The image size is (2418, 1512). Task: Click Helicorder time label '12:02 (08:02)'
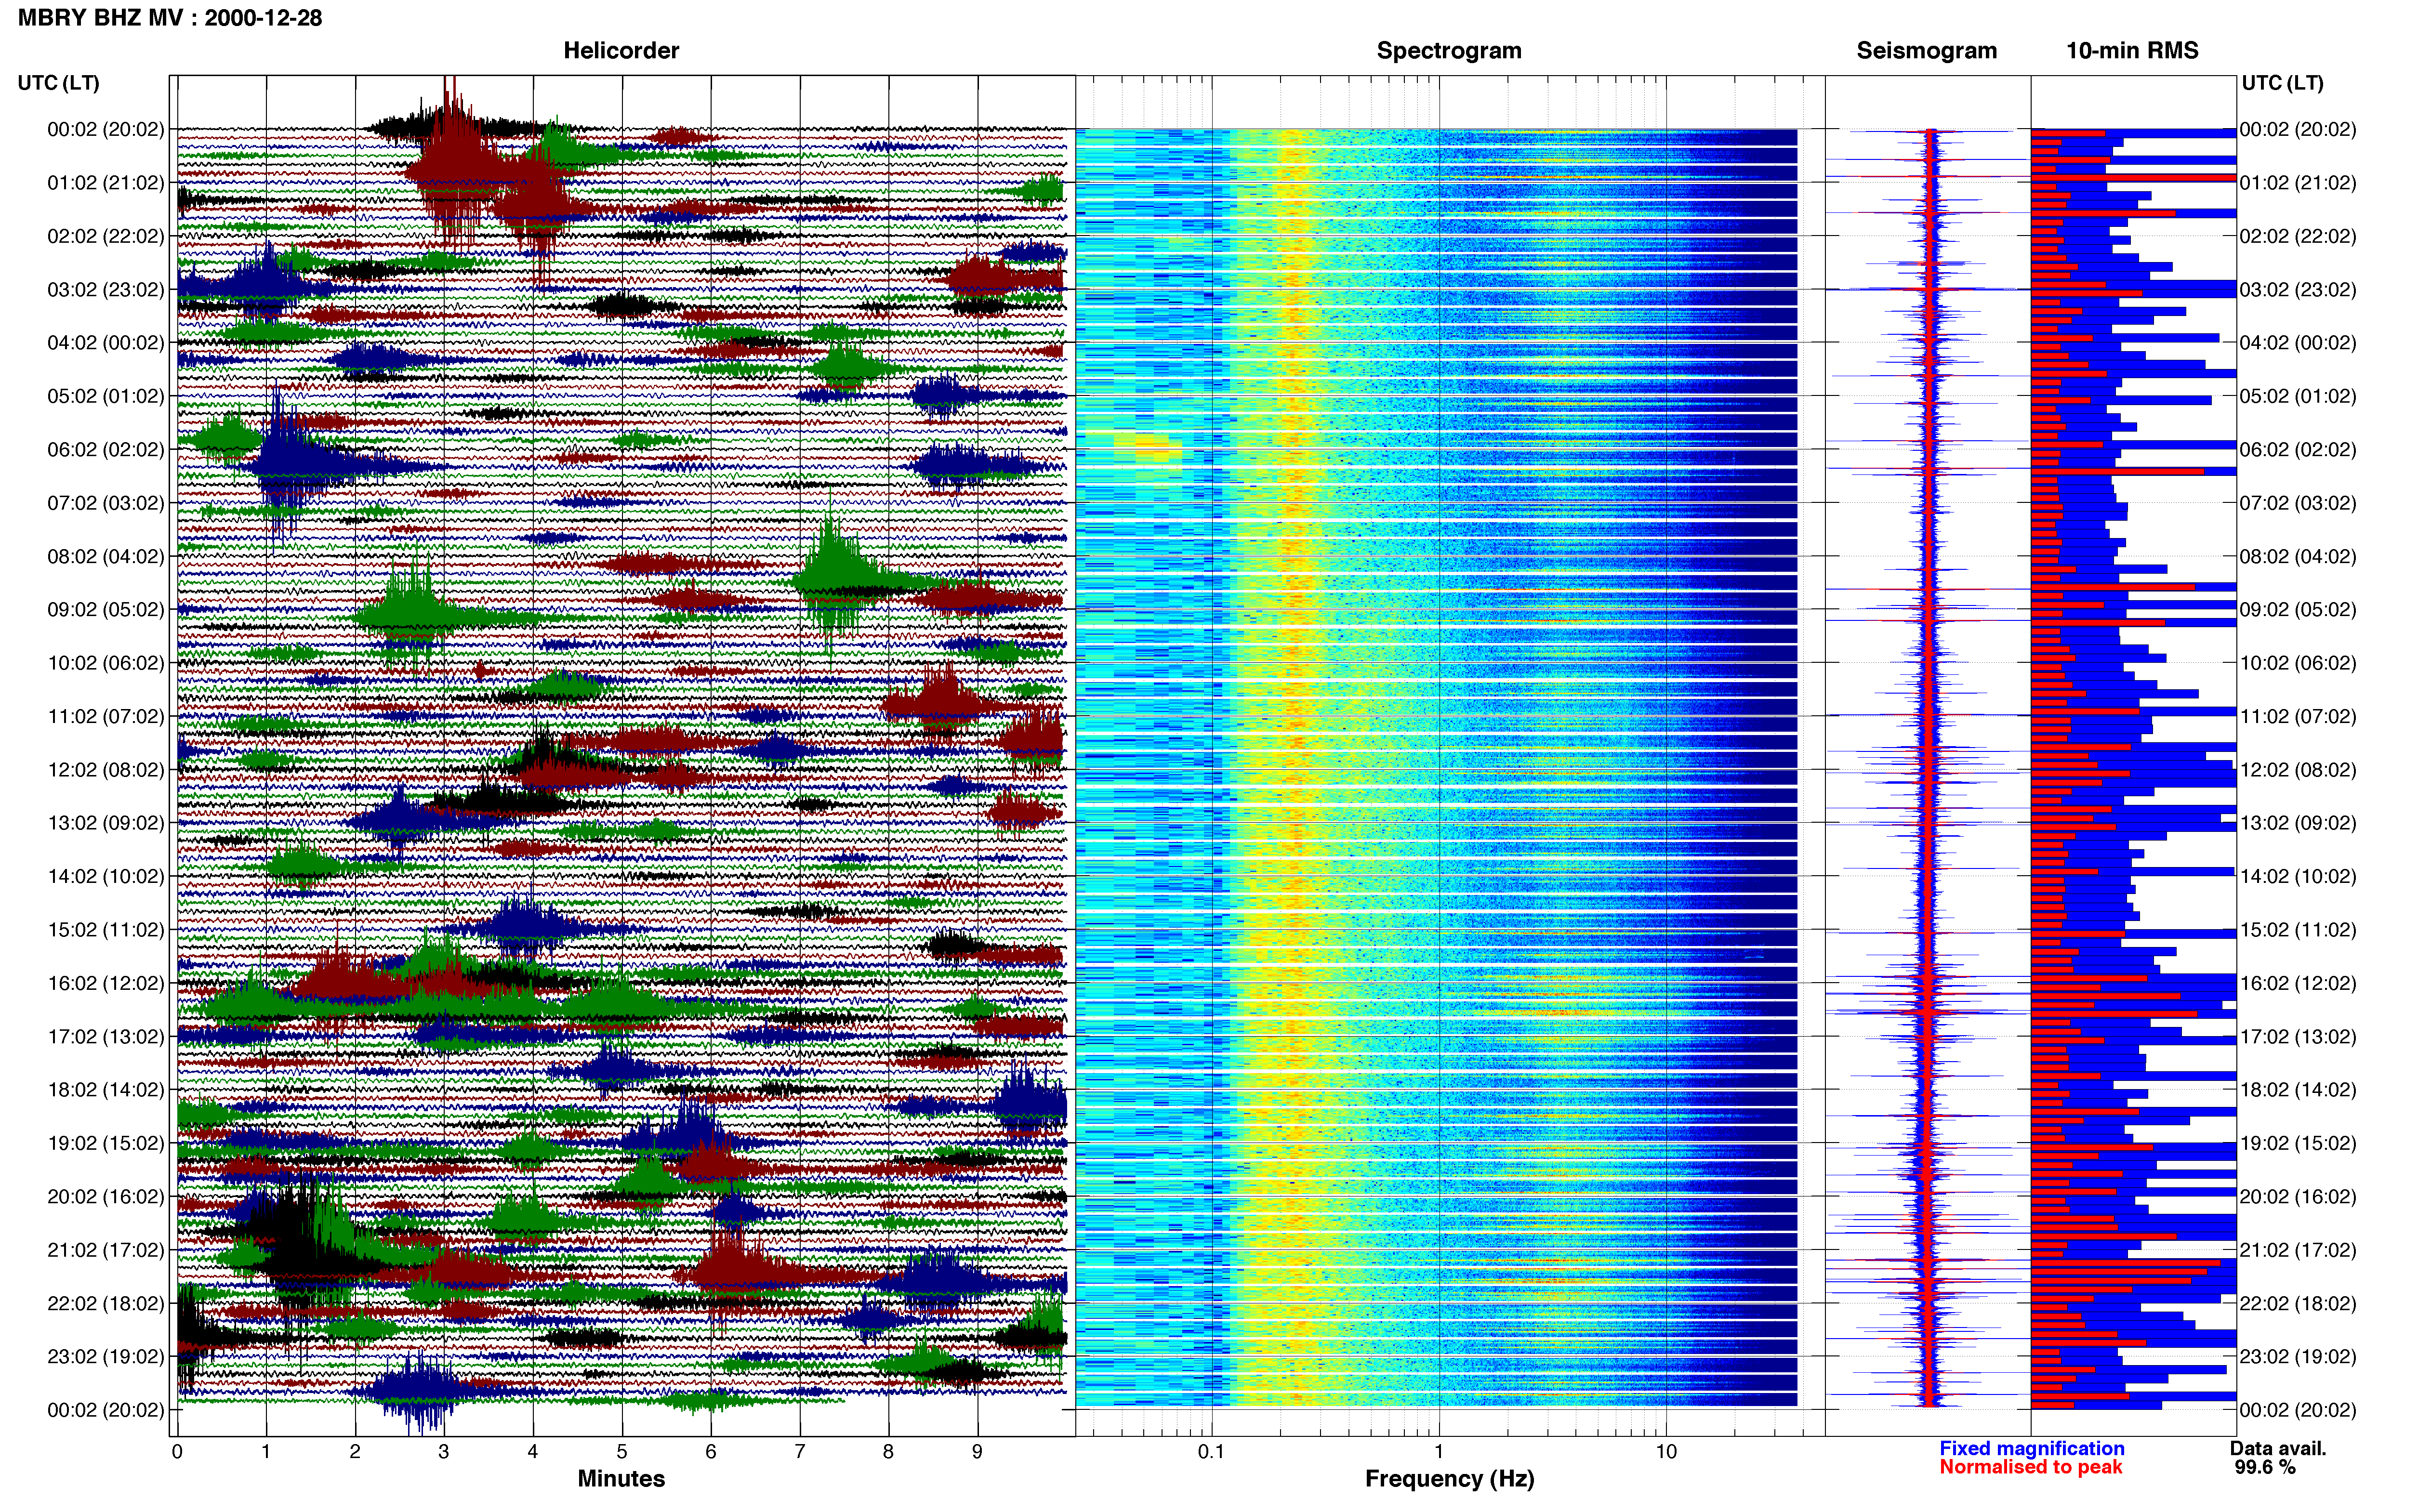[x=106, y=770]
